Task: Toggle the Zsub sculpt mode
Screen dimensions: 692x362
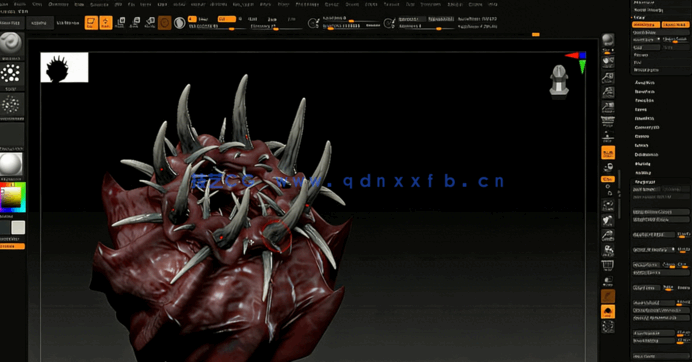Action: pyautogui.click(x=272, y=19)
